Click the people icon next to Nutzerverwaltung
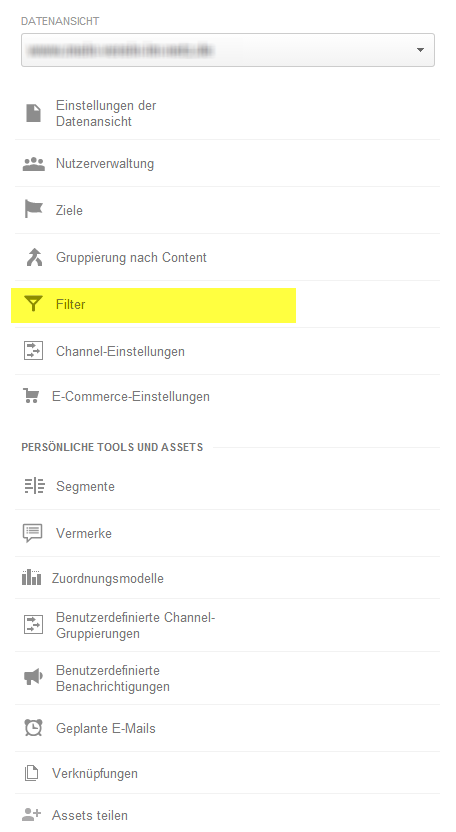456x832 pixels. [x=33, y=164]
